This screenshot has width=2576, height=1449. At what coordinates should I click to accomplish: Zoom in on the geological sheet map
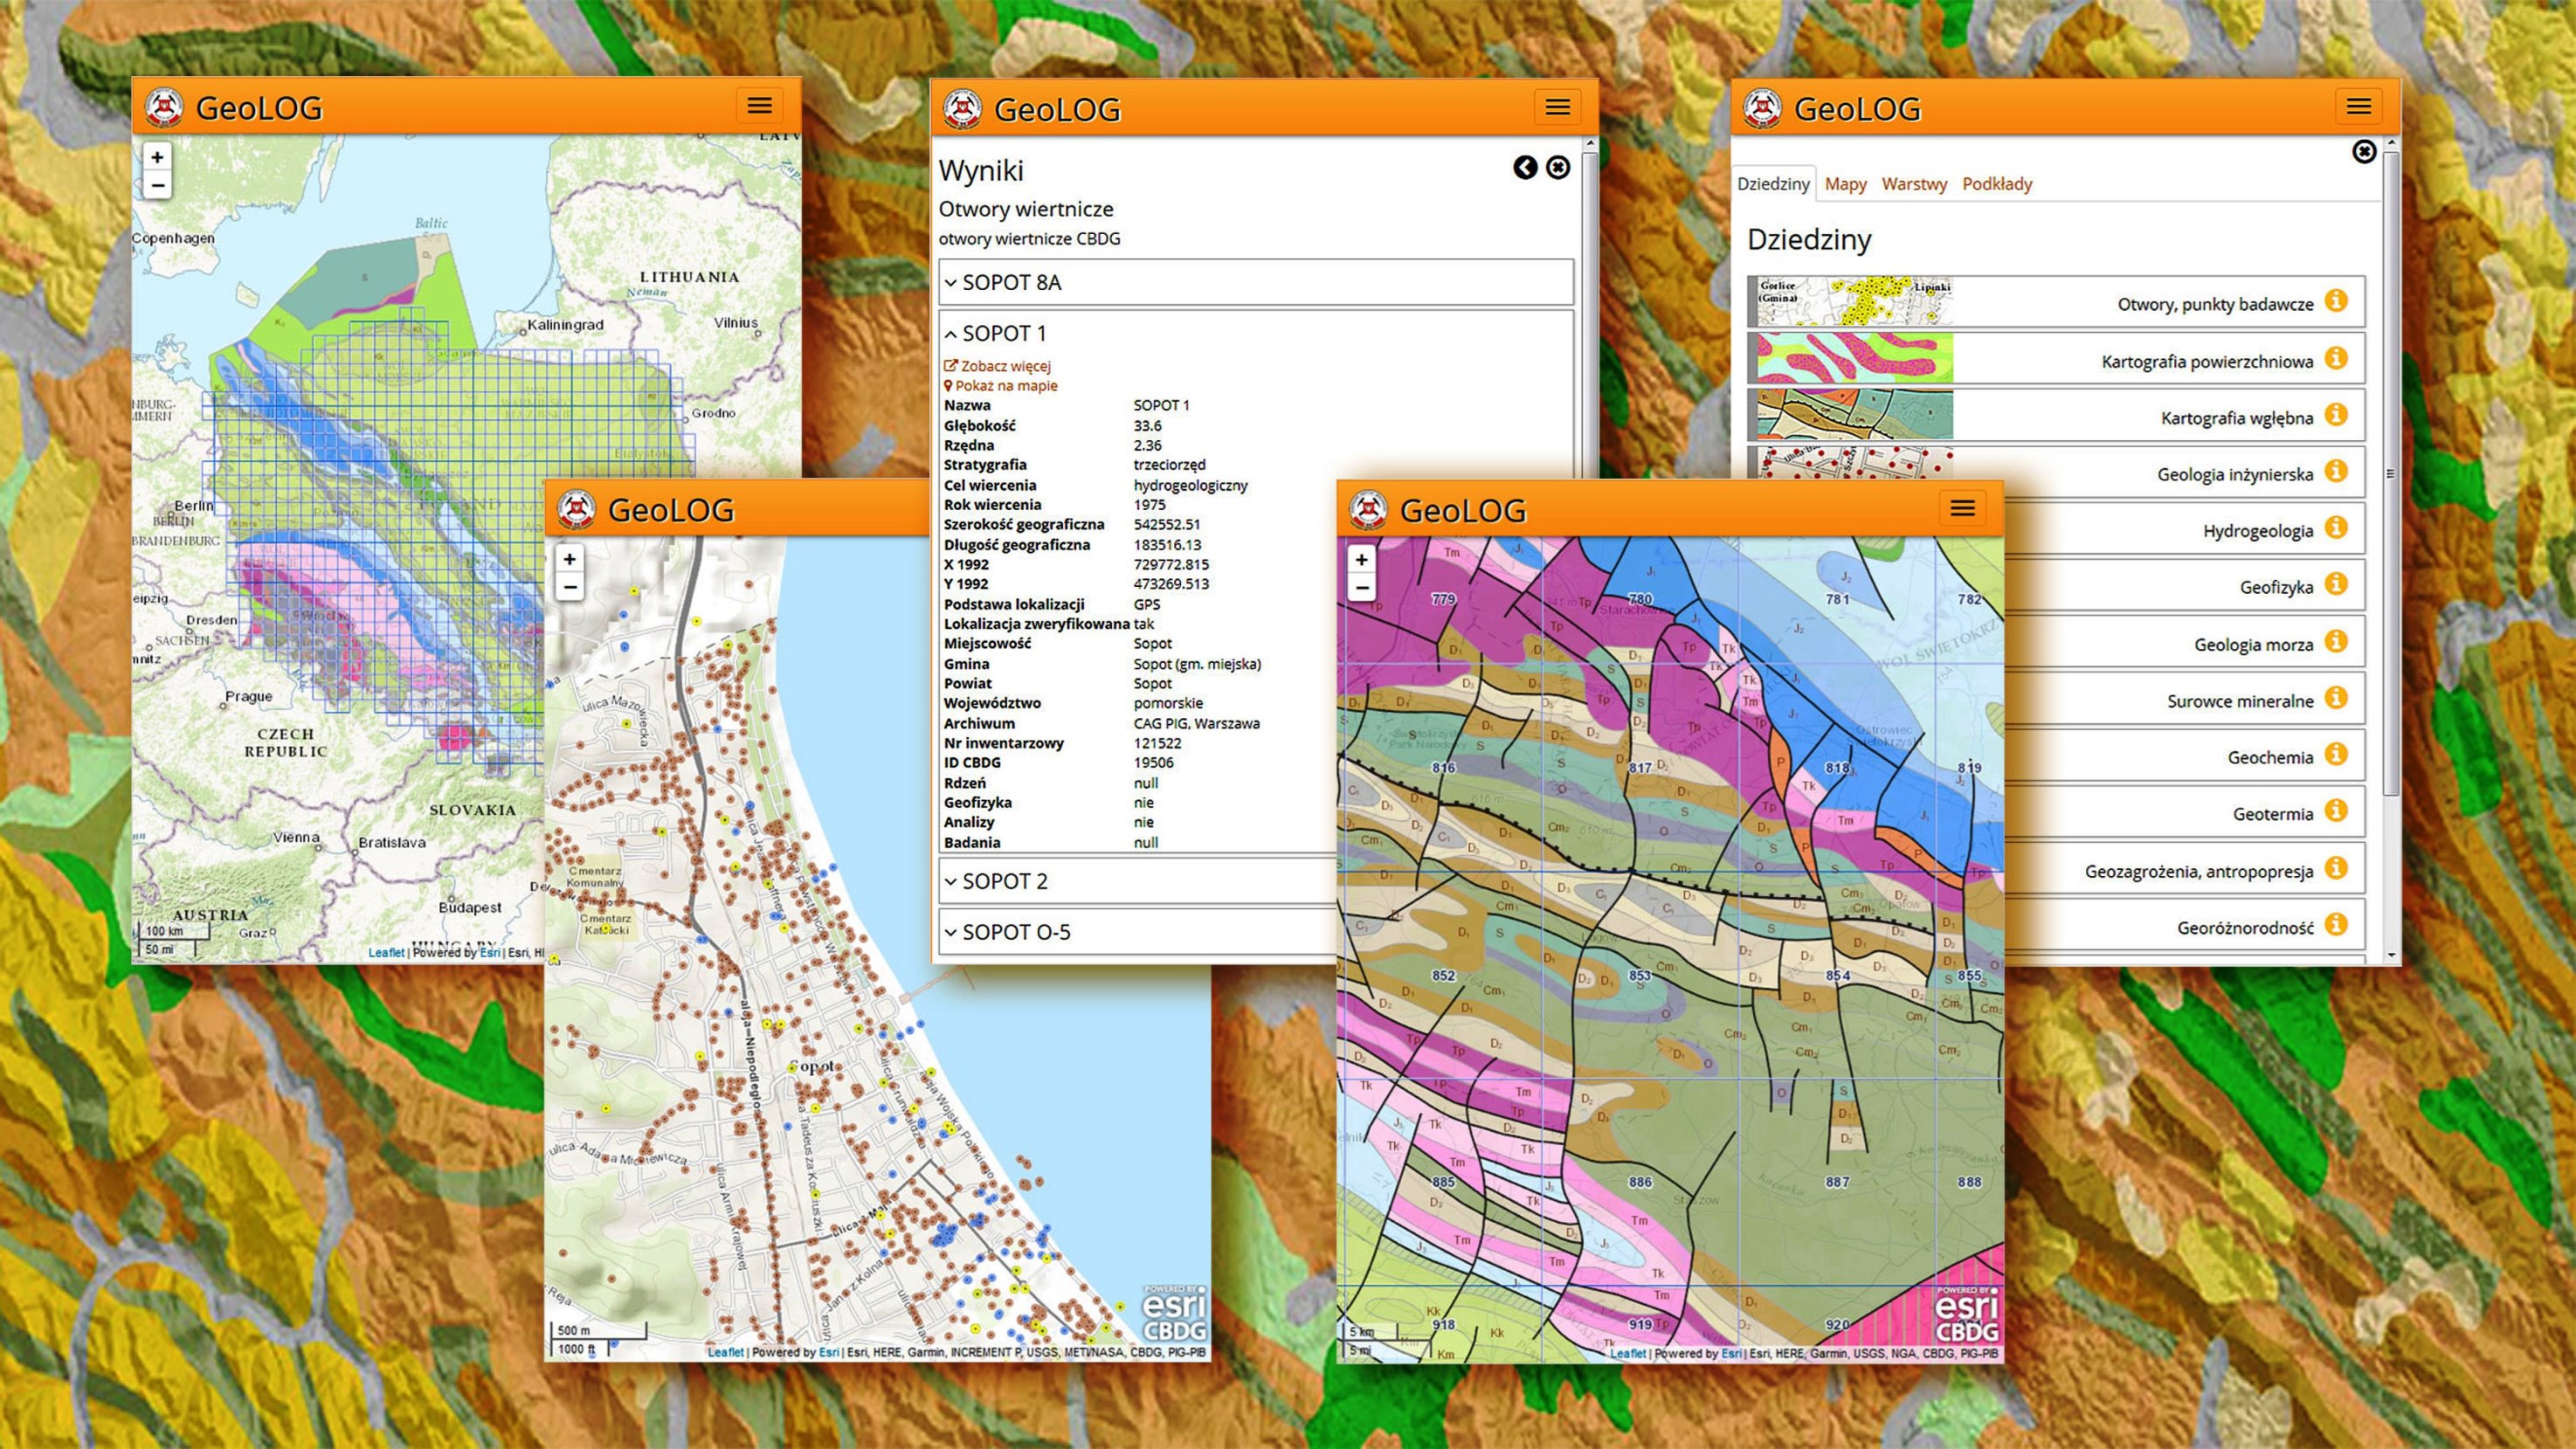[1361, 559]
